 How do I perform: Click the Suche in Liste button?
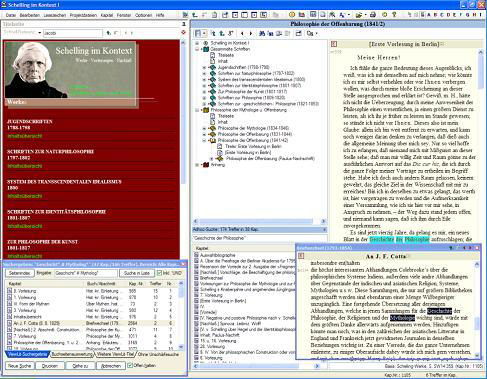(137, 273)
